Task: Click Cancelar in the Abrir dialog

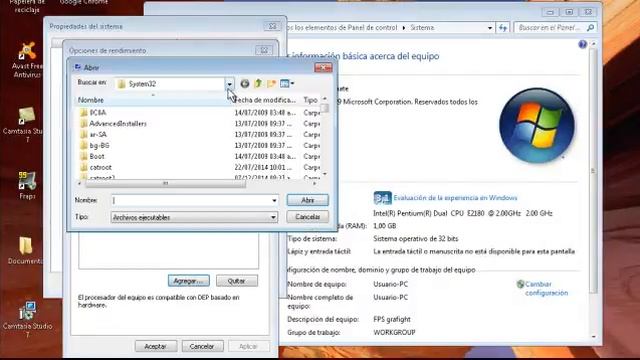Action: [x=307, y=217]
